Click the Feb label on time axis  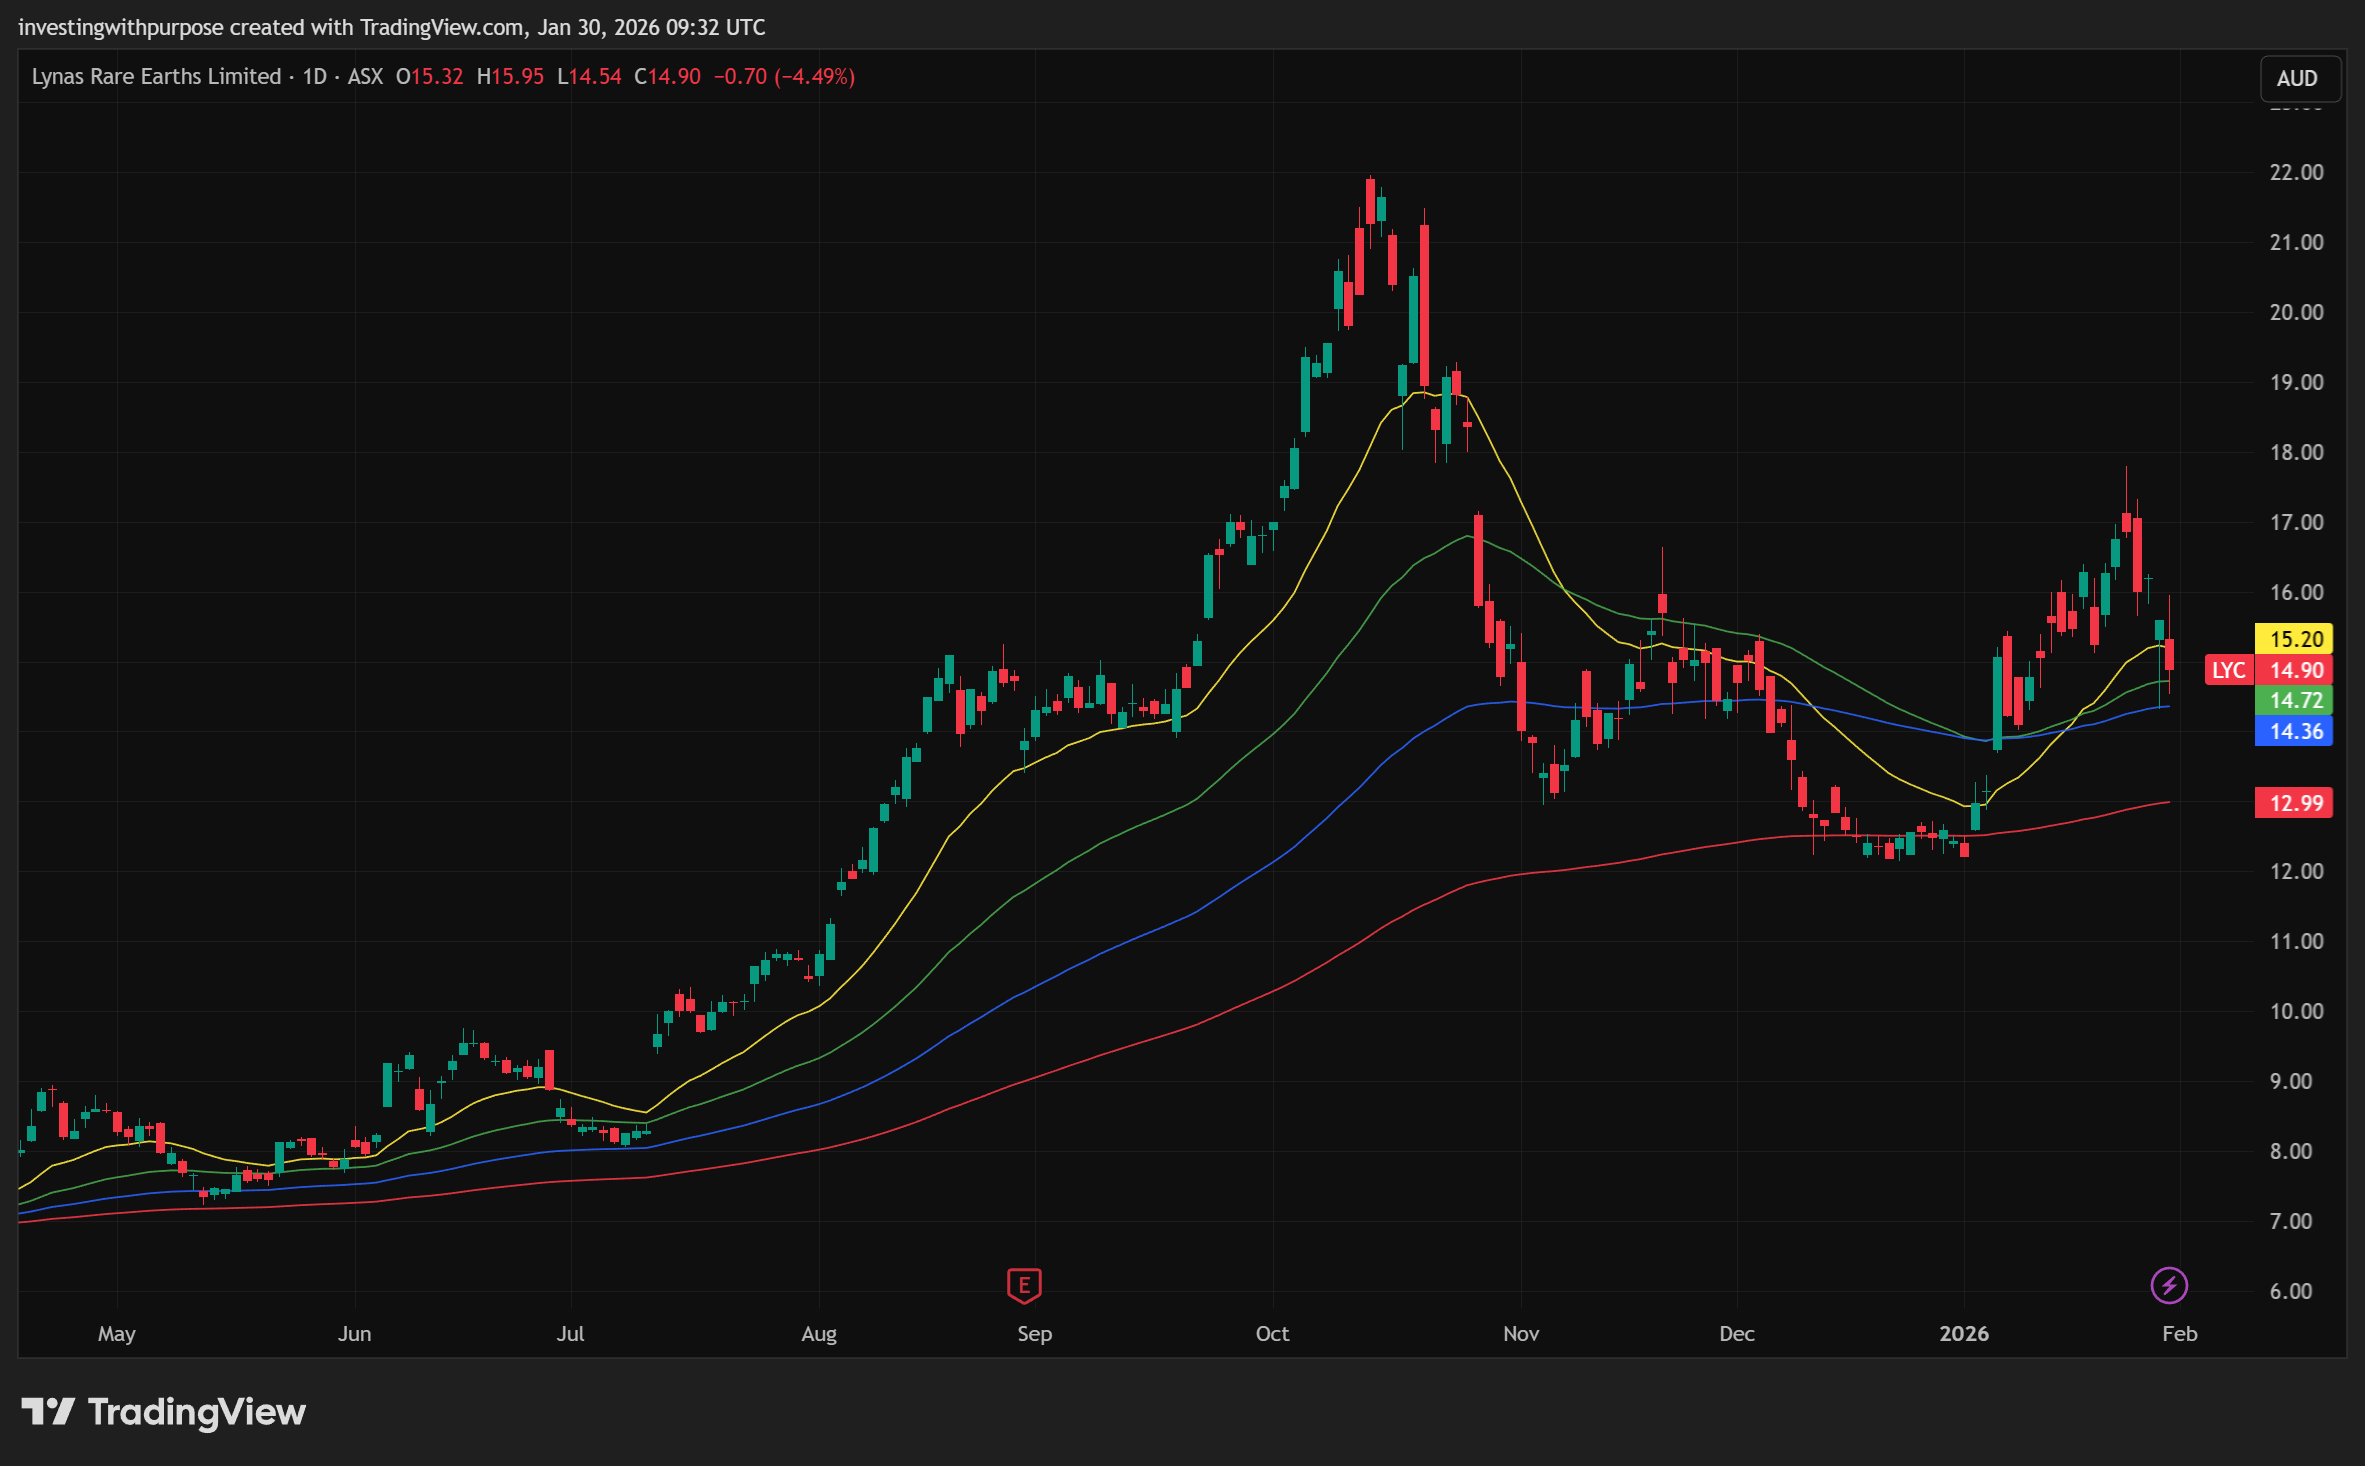(x=2179, y=1334)
